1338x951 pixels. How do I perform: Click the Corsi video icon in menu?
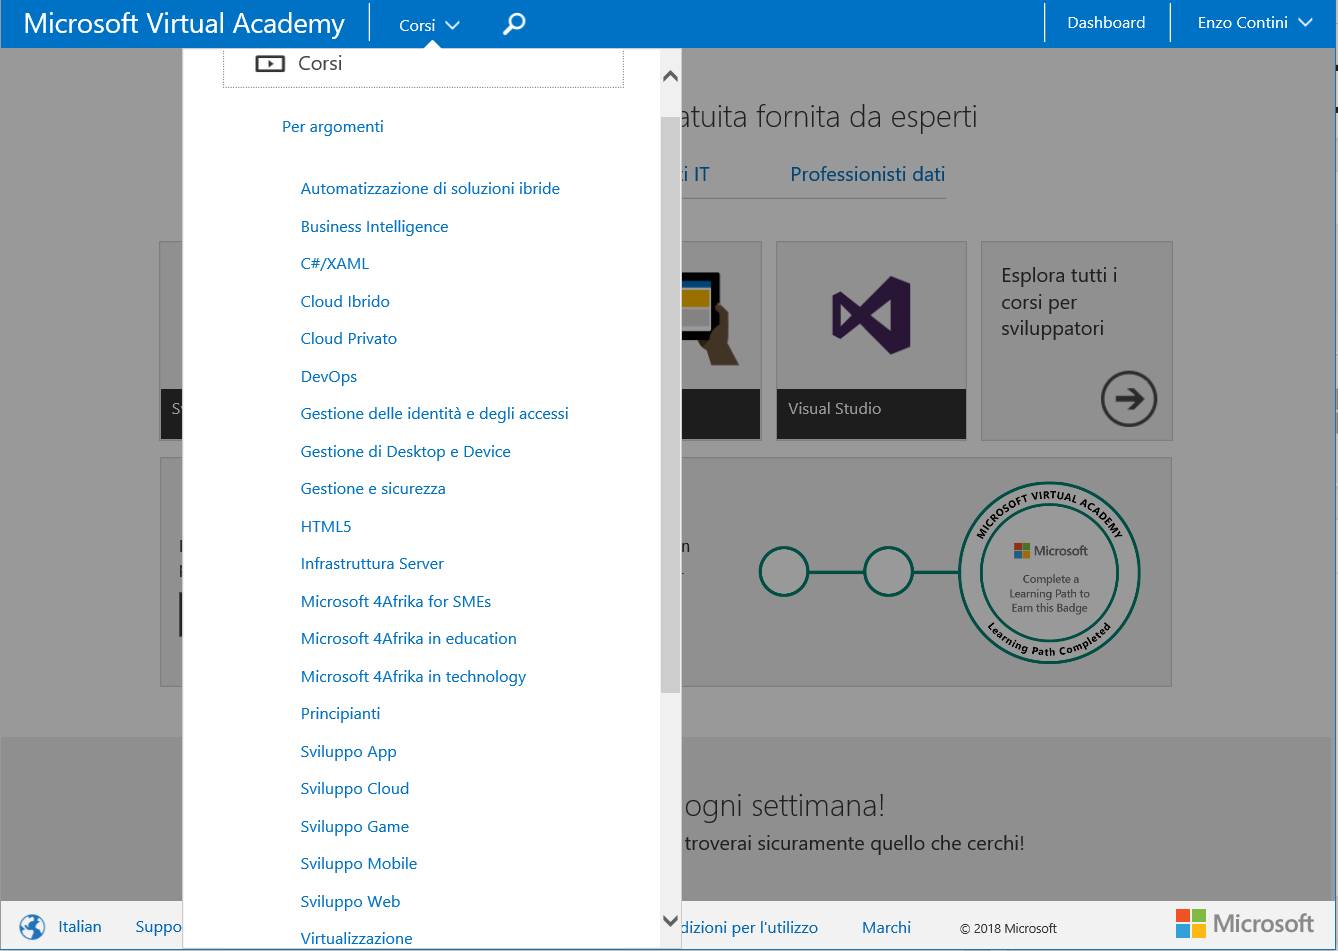pos(270,64)
